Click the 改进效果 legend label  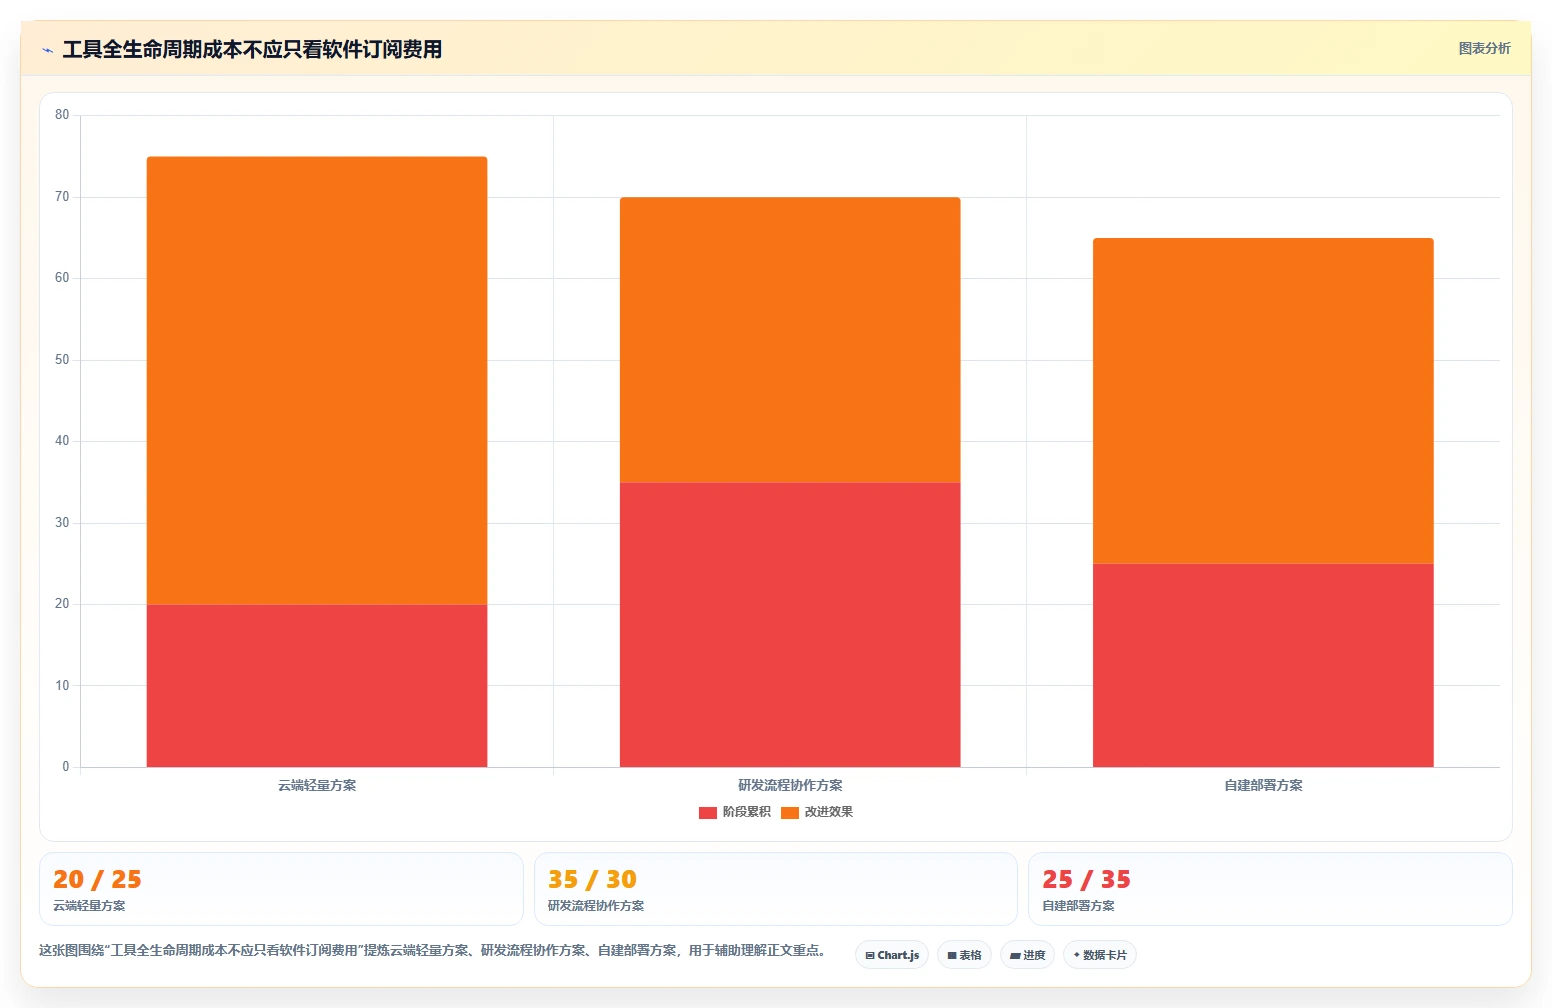828,812
